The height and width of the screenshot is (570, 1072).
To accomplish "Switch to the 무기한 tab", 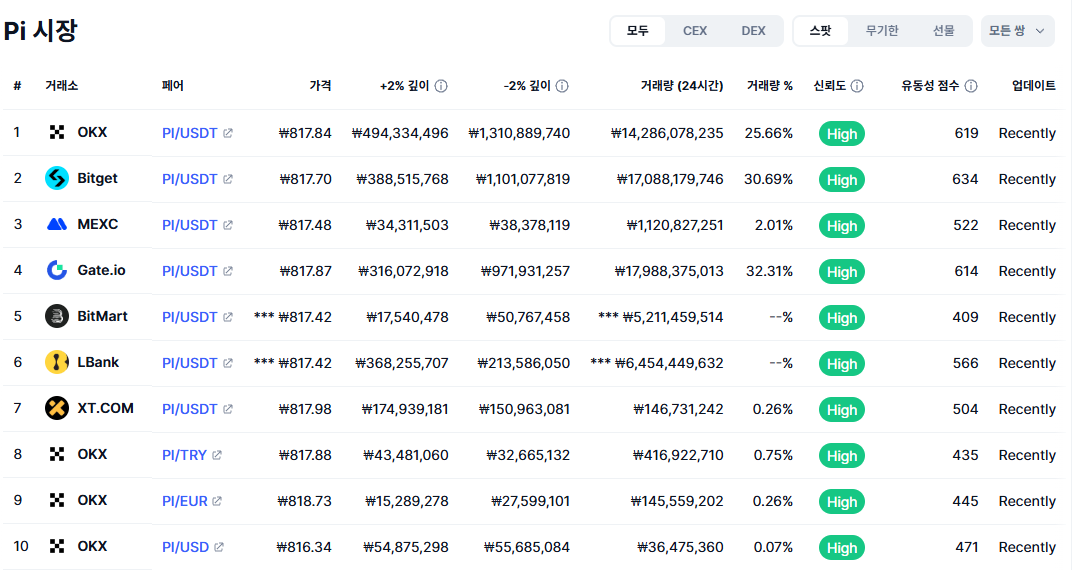I will click(x=882, y=31).
